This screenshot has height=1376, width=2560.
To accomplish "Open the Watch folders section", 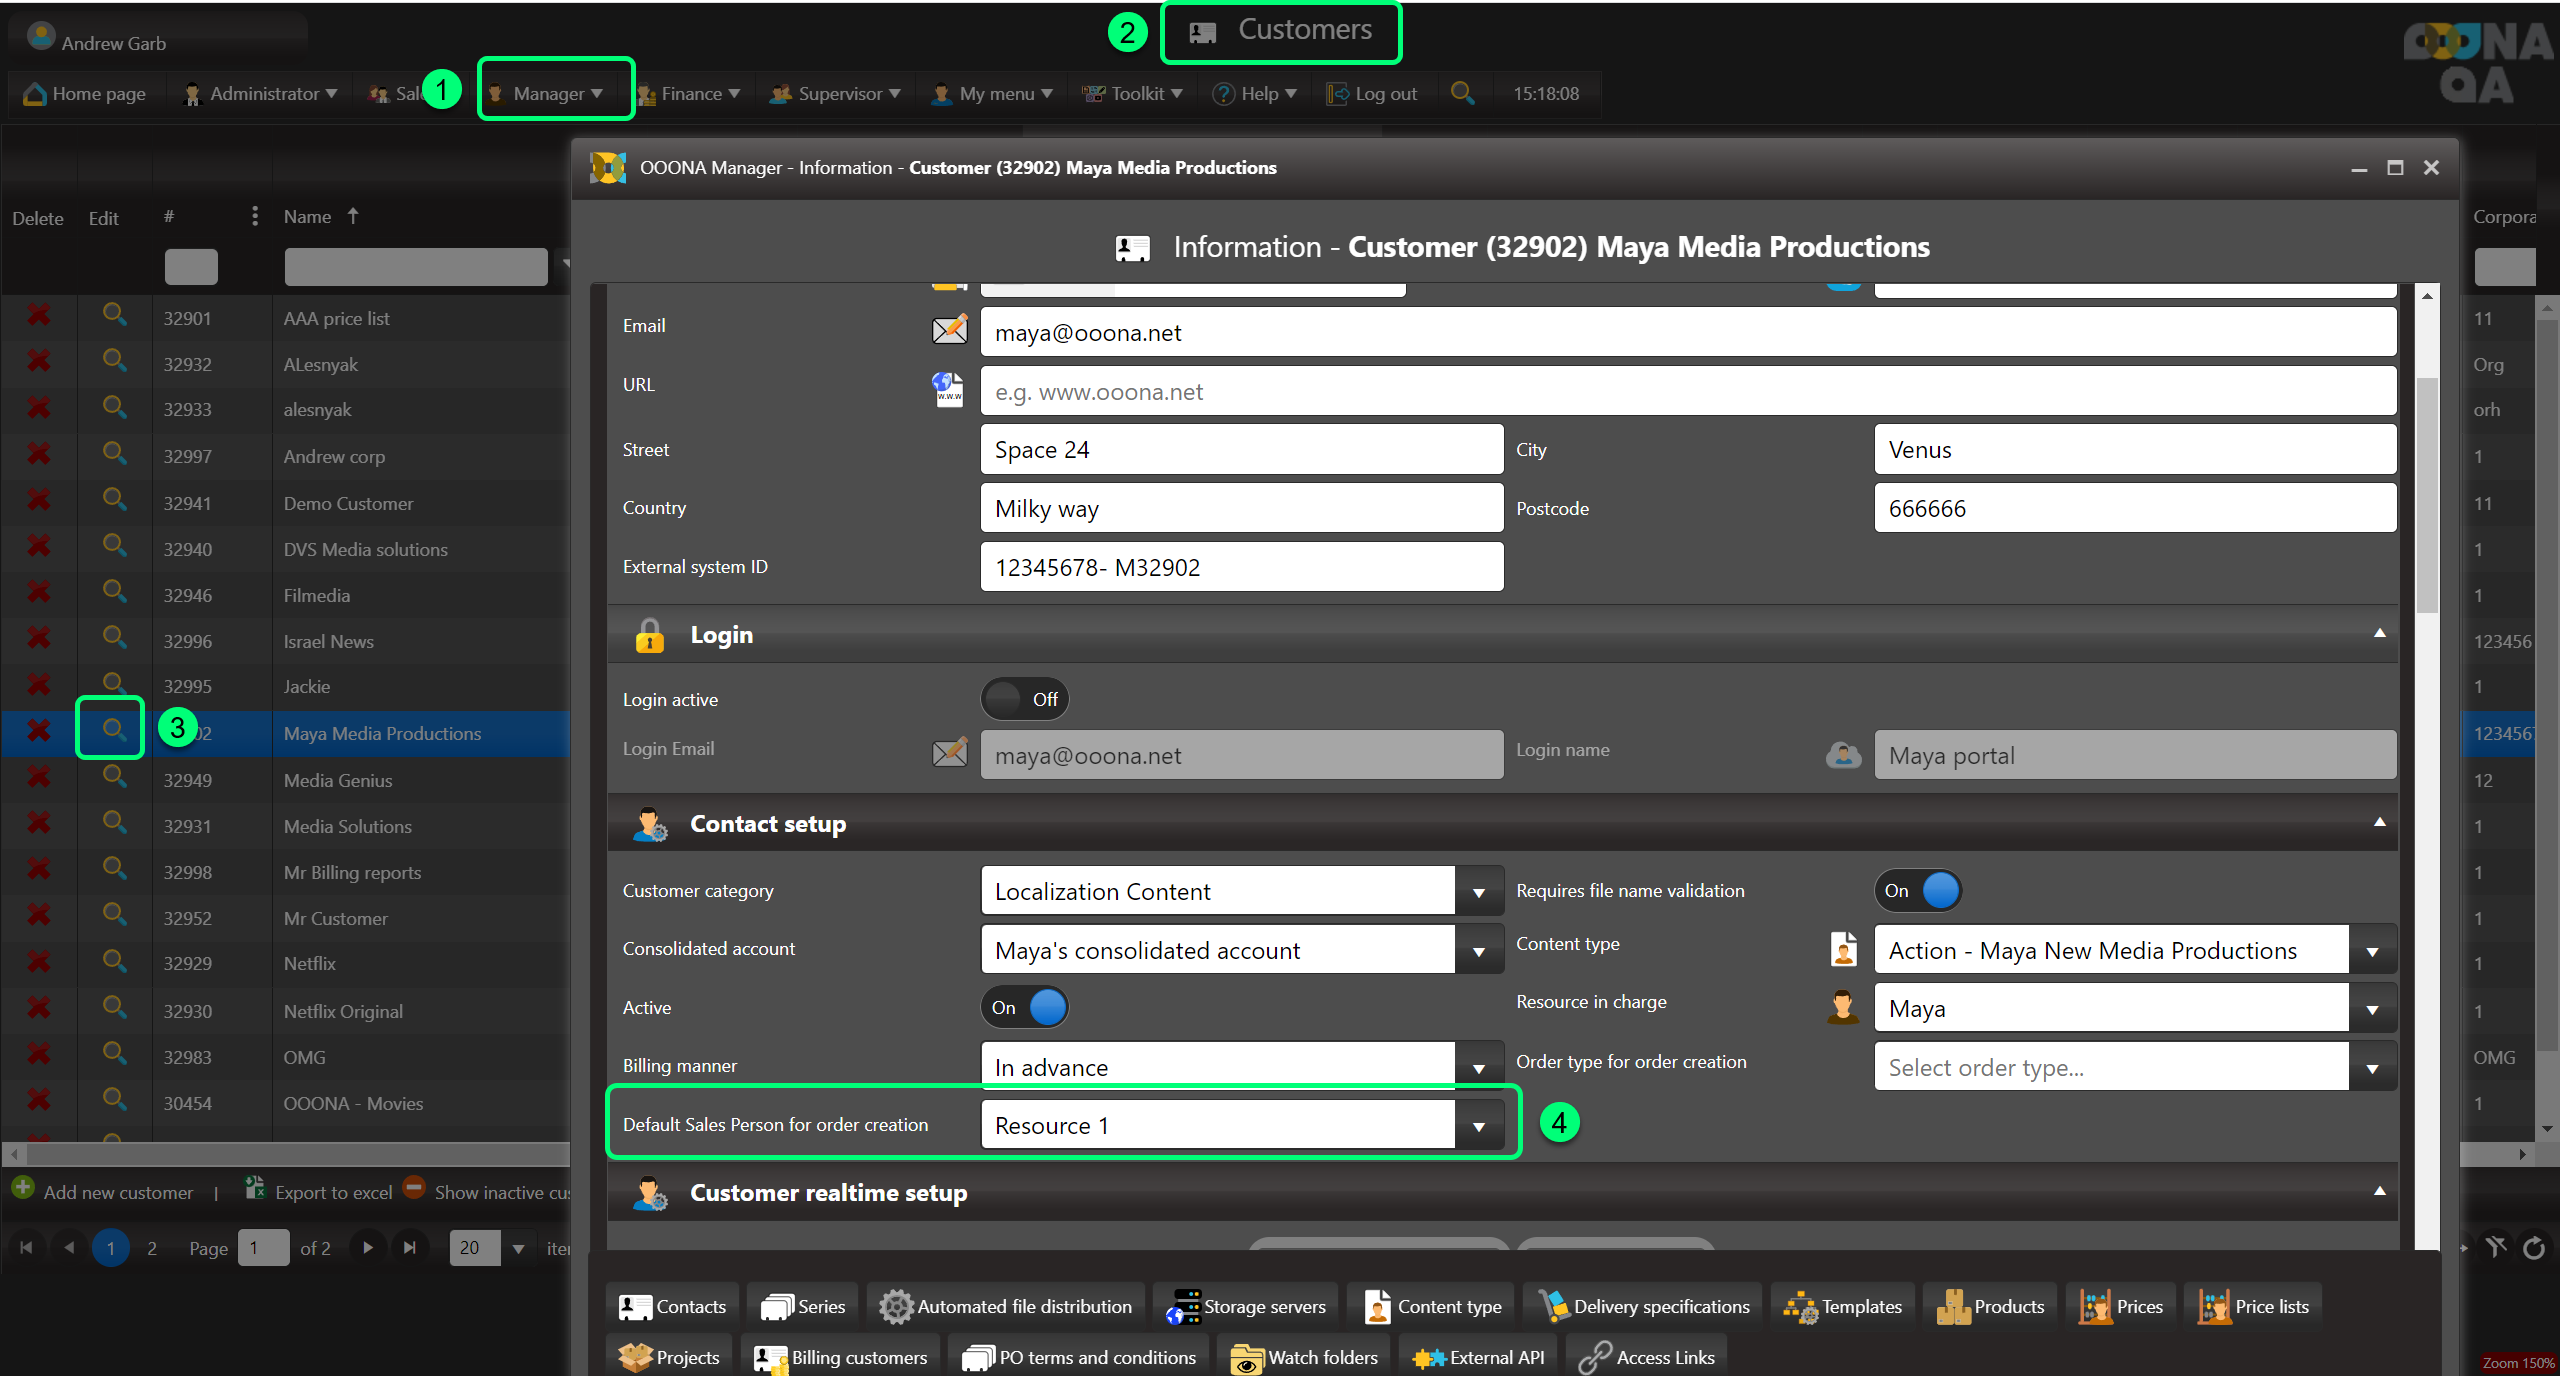I will pyautogui.click(x=1305, y=1357).
